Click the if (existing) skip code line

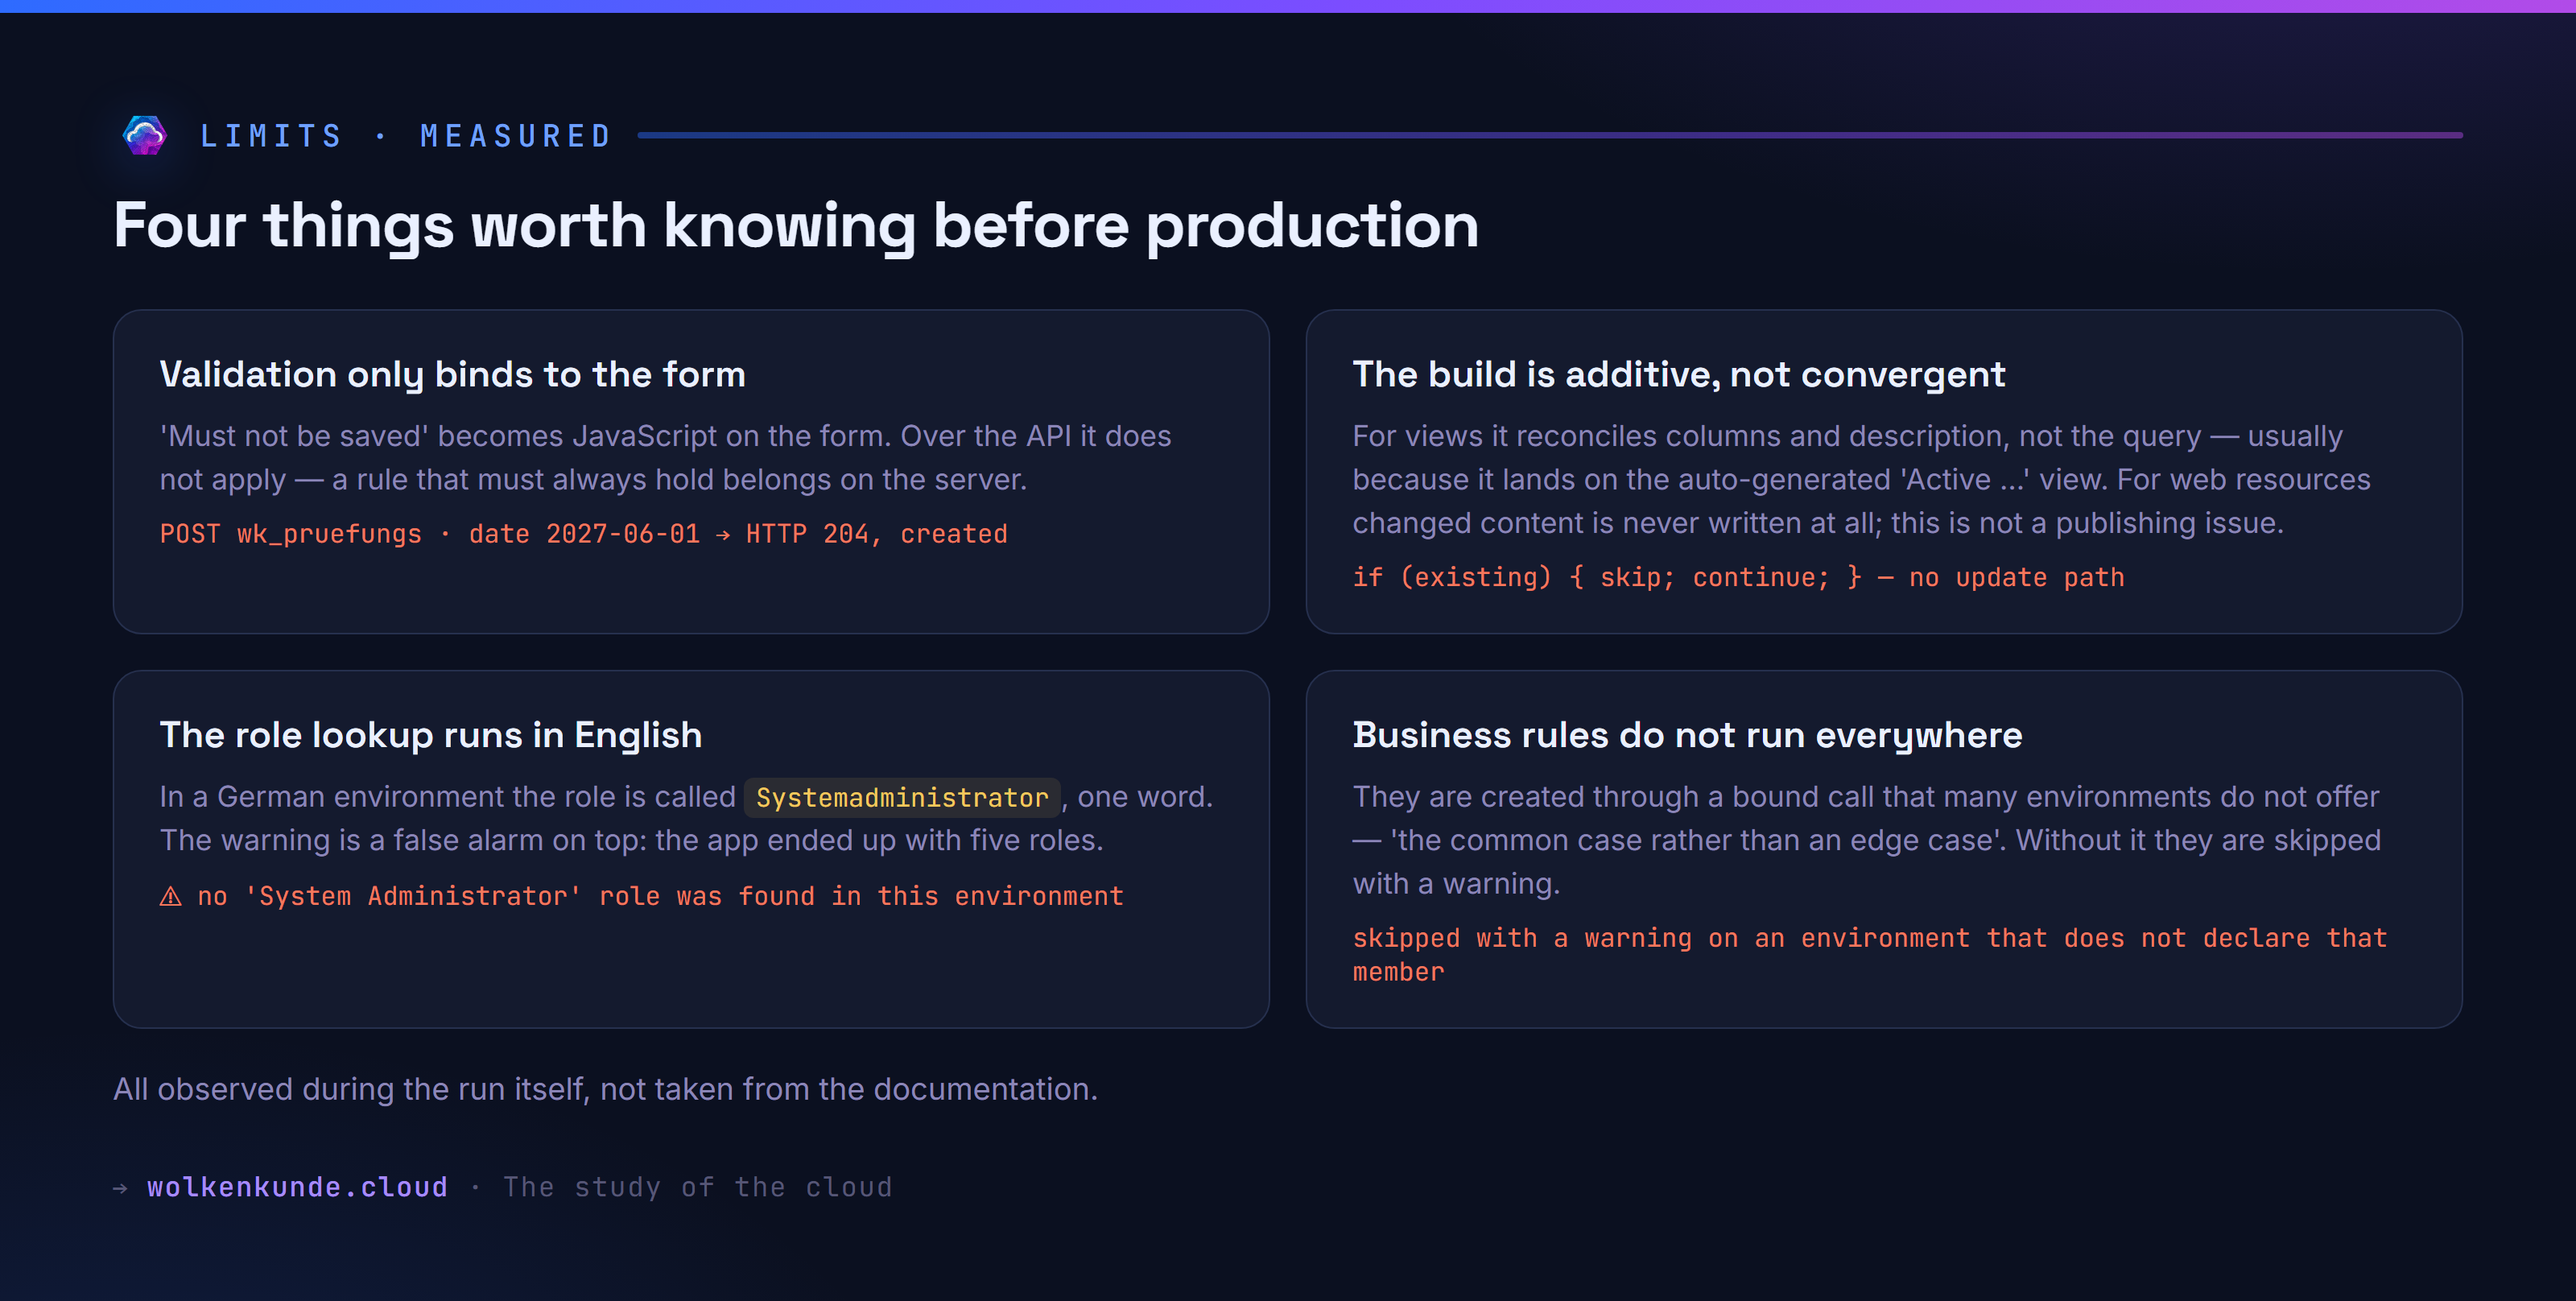(x=1738, y=577)
